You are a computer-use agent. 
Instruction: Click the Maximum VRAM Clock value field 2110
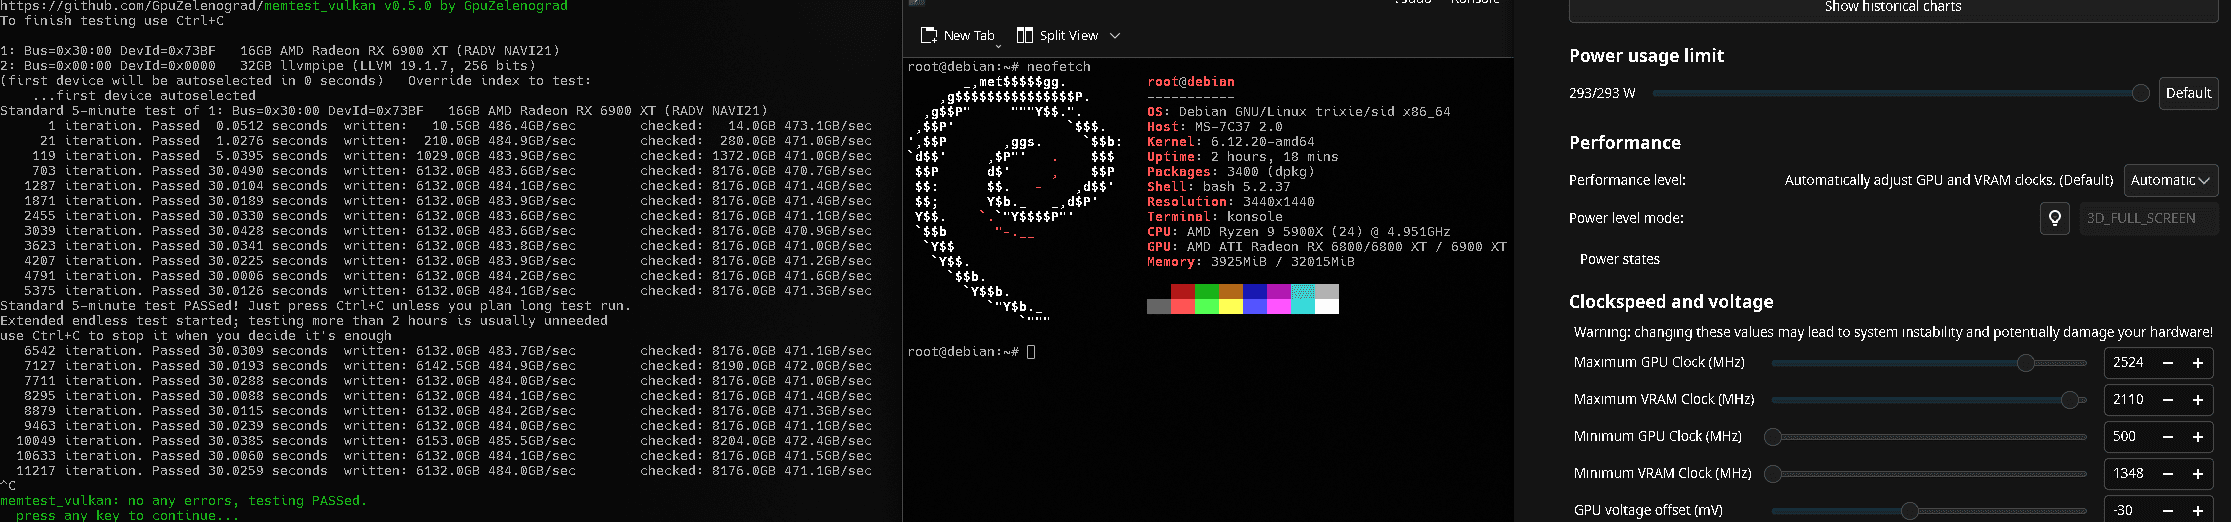[2128, 400]
